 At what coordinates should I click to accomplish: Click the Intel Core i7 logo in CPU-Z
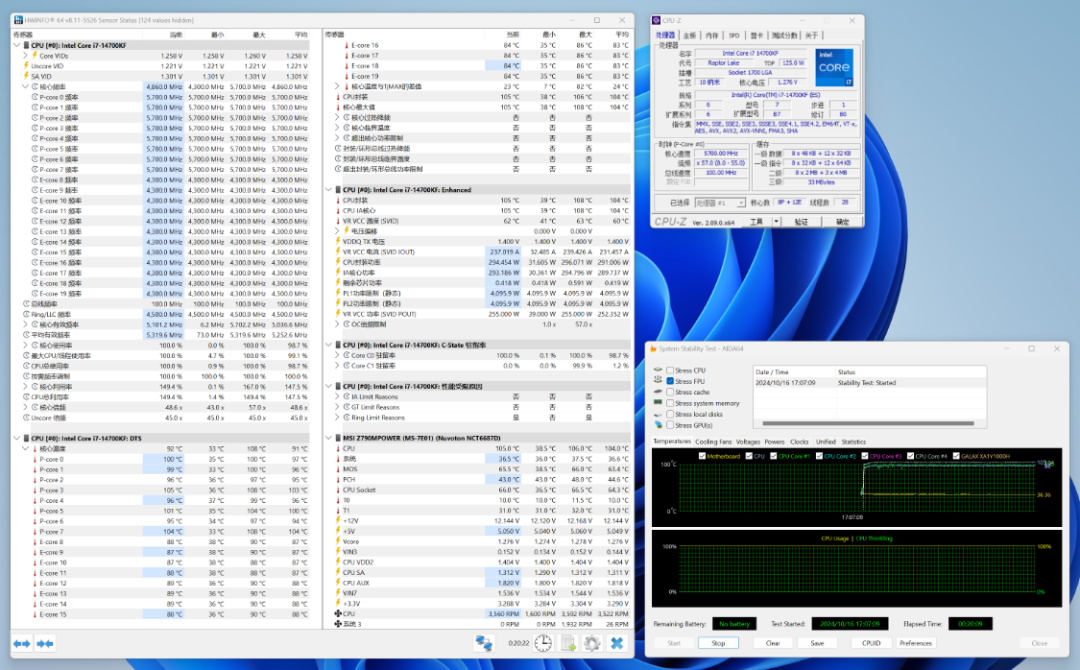(834, 69)
